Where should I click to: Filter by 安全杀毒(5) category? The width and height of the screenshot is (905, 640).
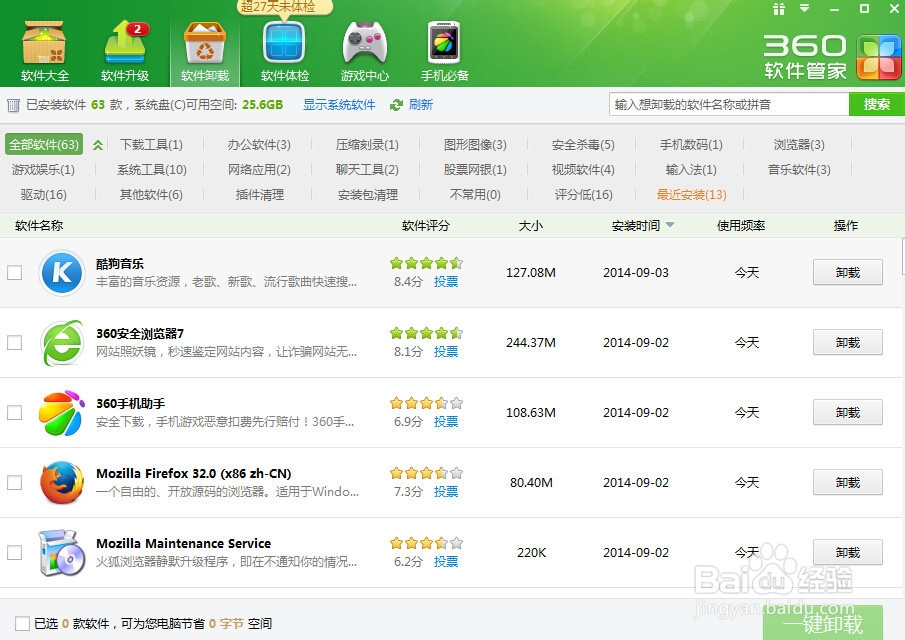tap(583, 145)
